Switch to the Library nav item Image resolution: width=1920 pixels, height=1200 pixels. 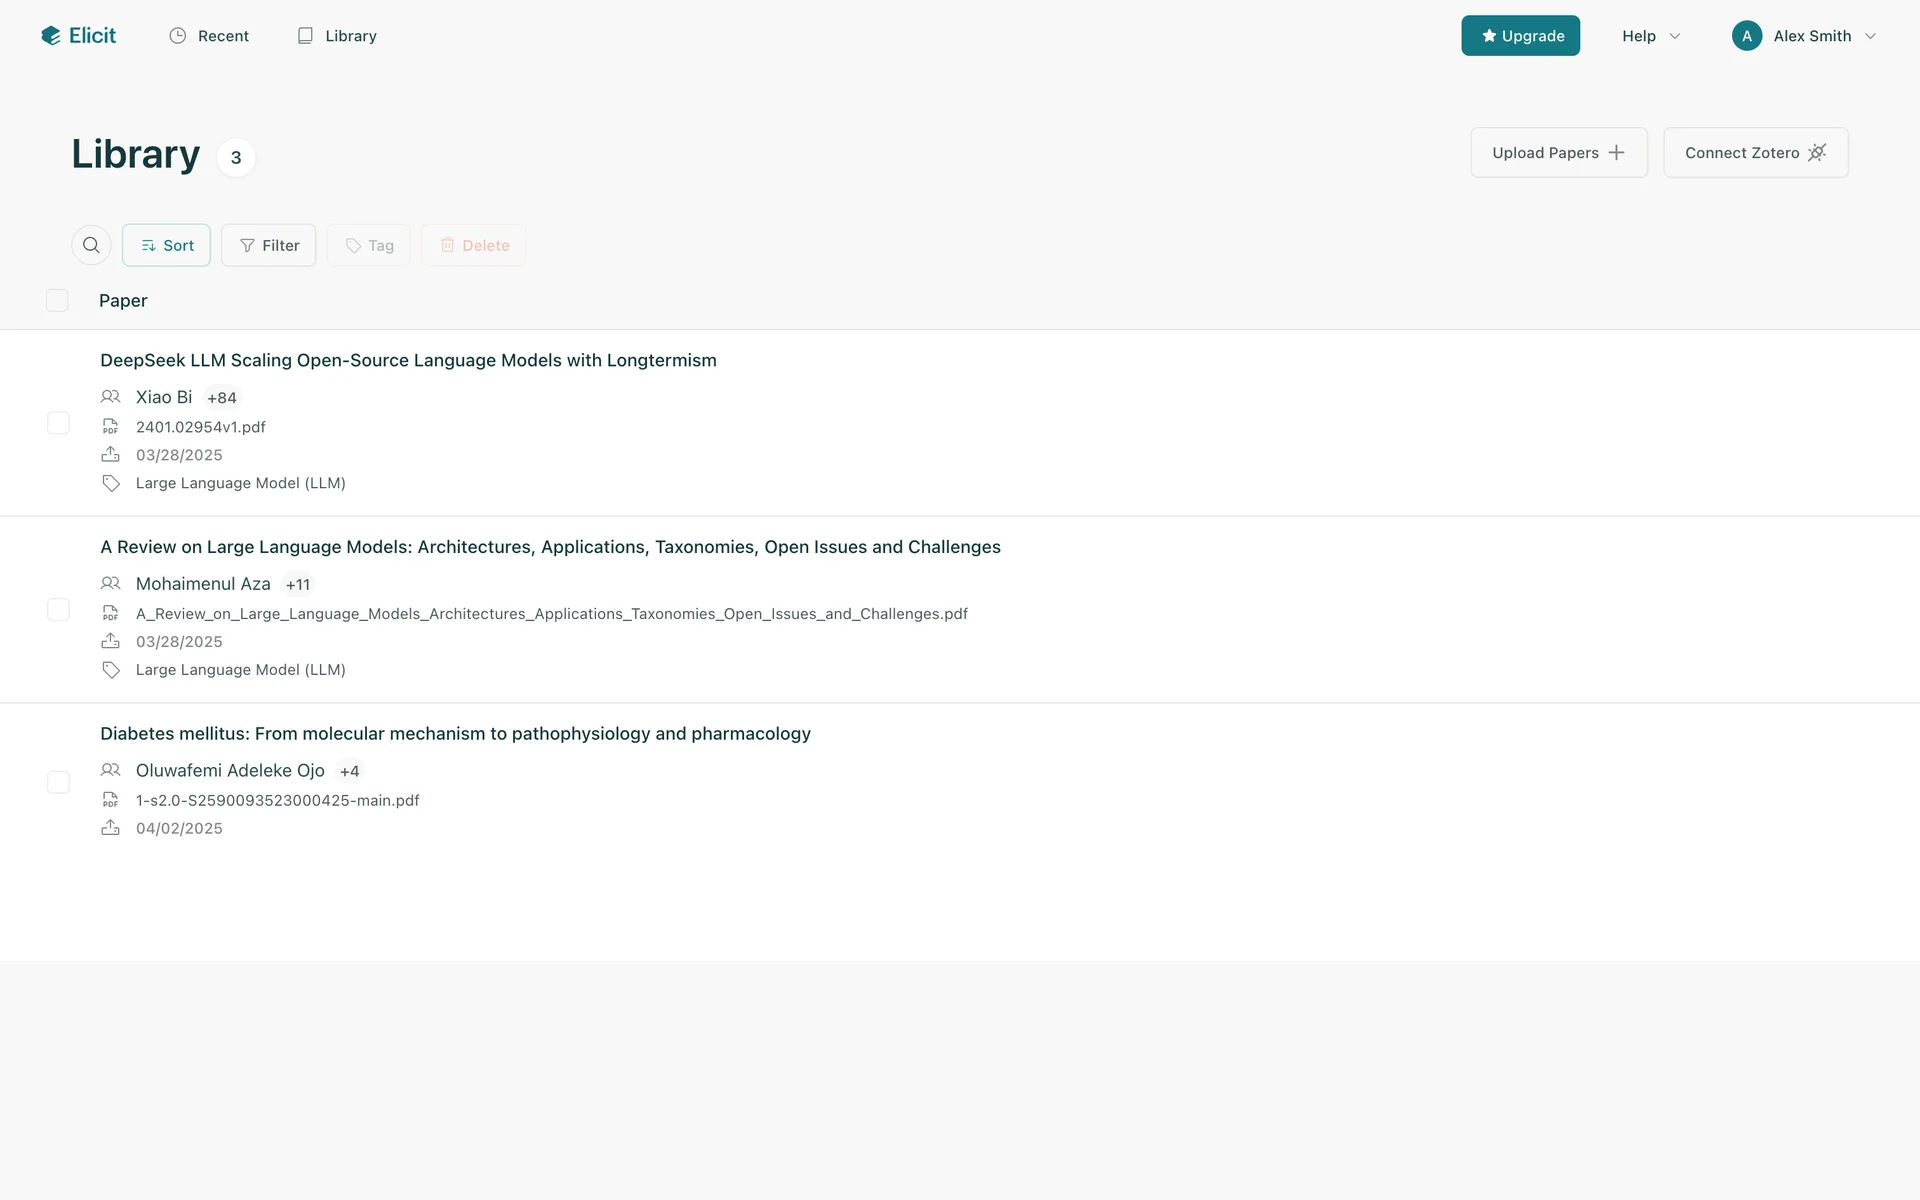(337, 36)
